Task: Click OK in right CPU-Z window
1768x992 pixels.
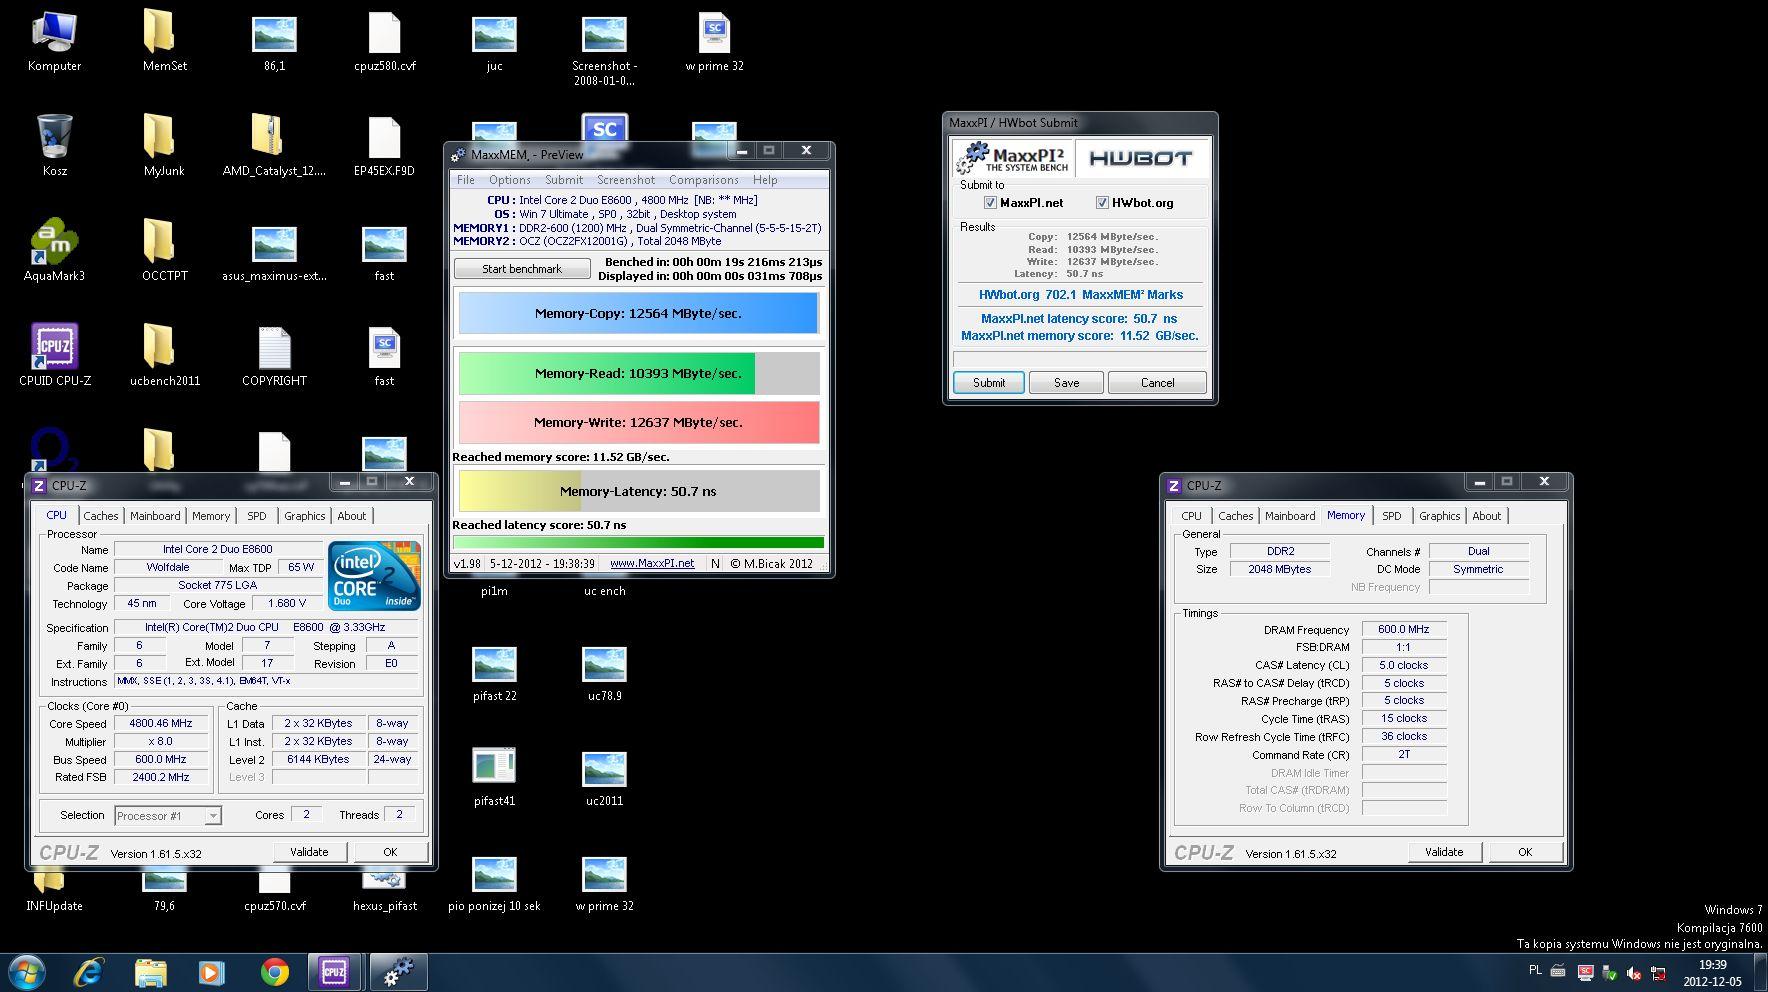Action: [x=1525, y=852]
